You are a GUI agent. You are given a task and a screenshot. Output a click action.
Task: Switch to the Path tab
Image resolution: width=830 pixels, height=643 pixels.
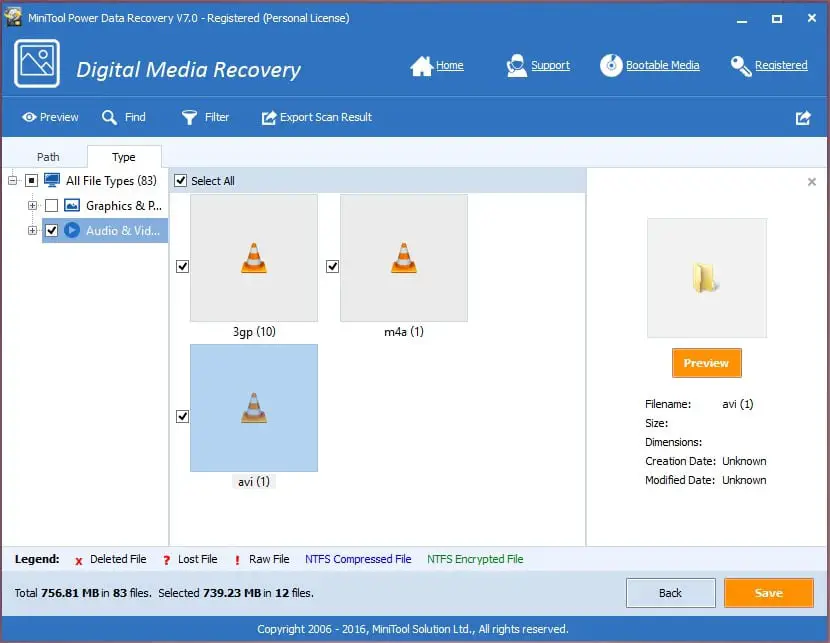[48, 157]
